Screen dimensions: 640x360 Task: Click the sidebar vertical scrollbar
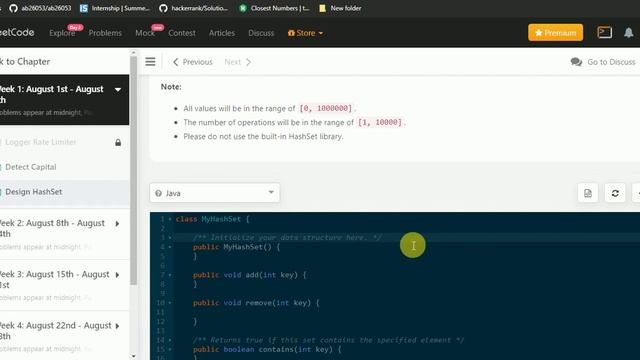(x=133, y=170)
